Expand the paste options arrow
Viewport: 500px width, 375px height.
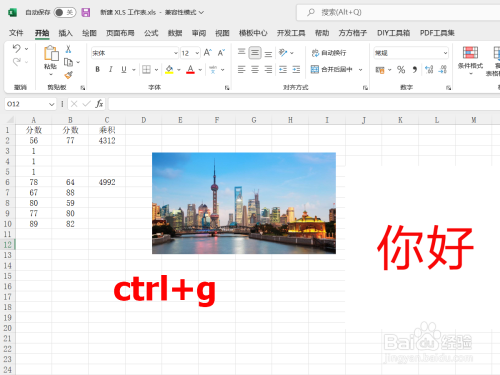click(x=51, y=74)
